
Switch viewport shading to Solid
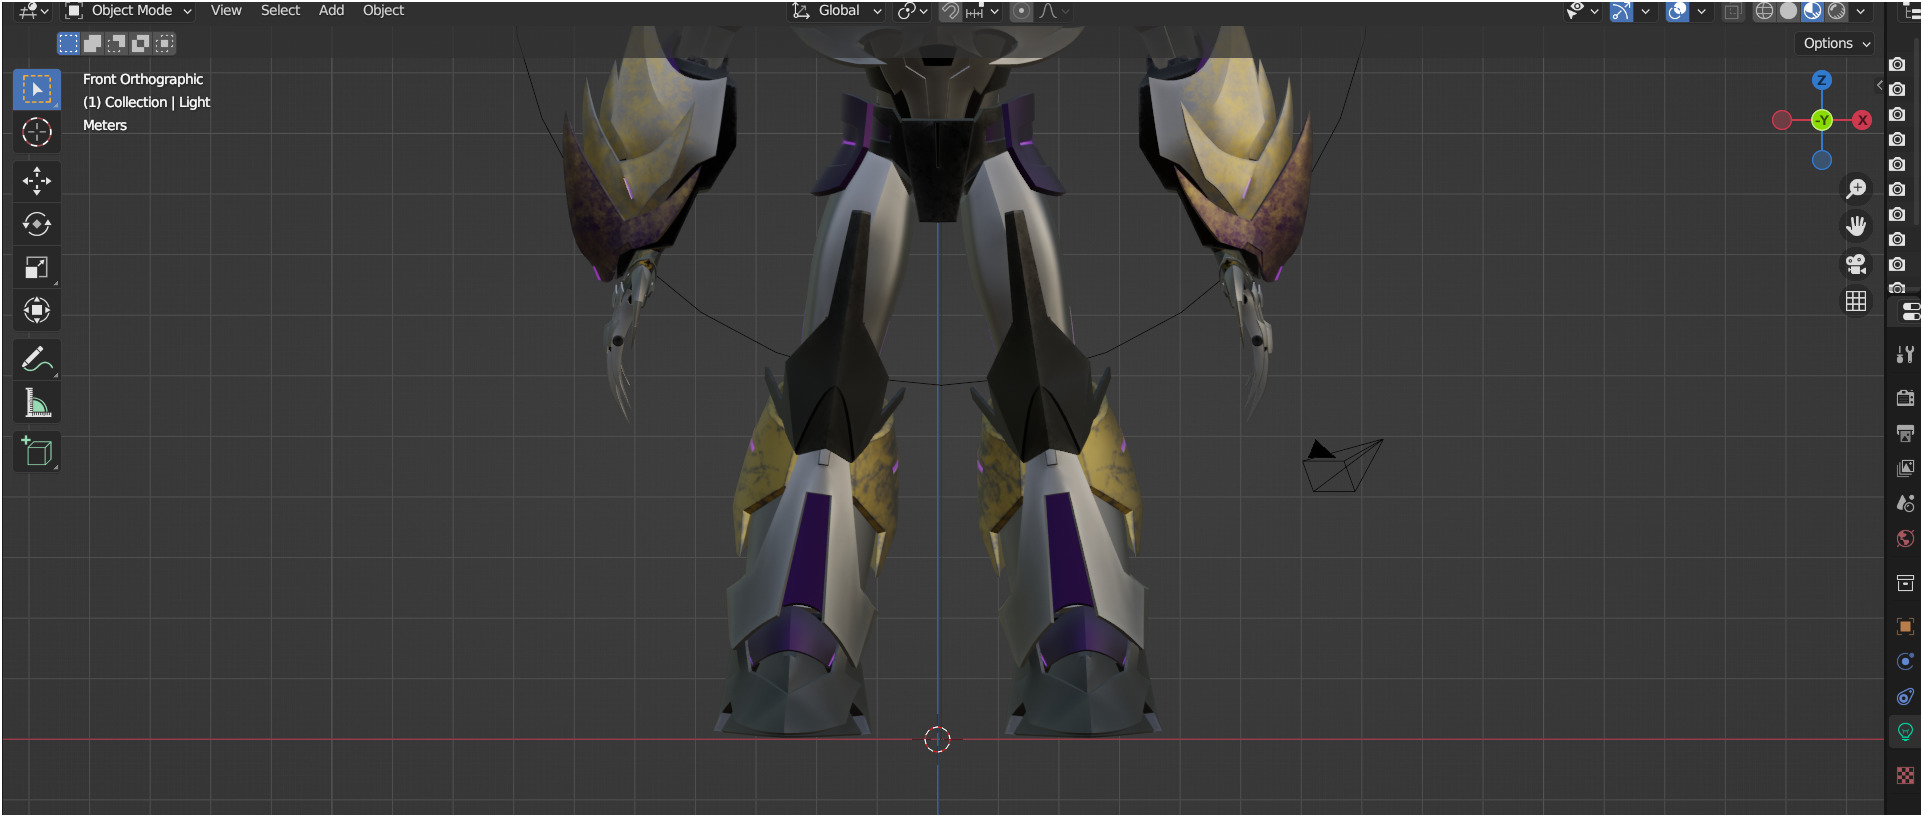[1789, 11]
